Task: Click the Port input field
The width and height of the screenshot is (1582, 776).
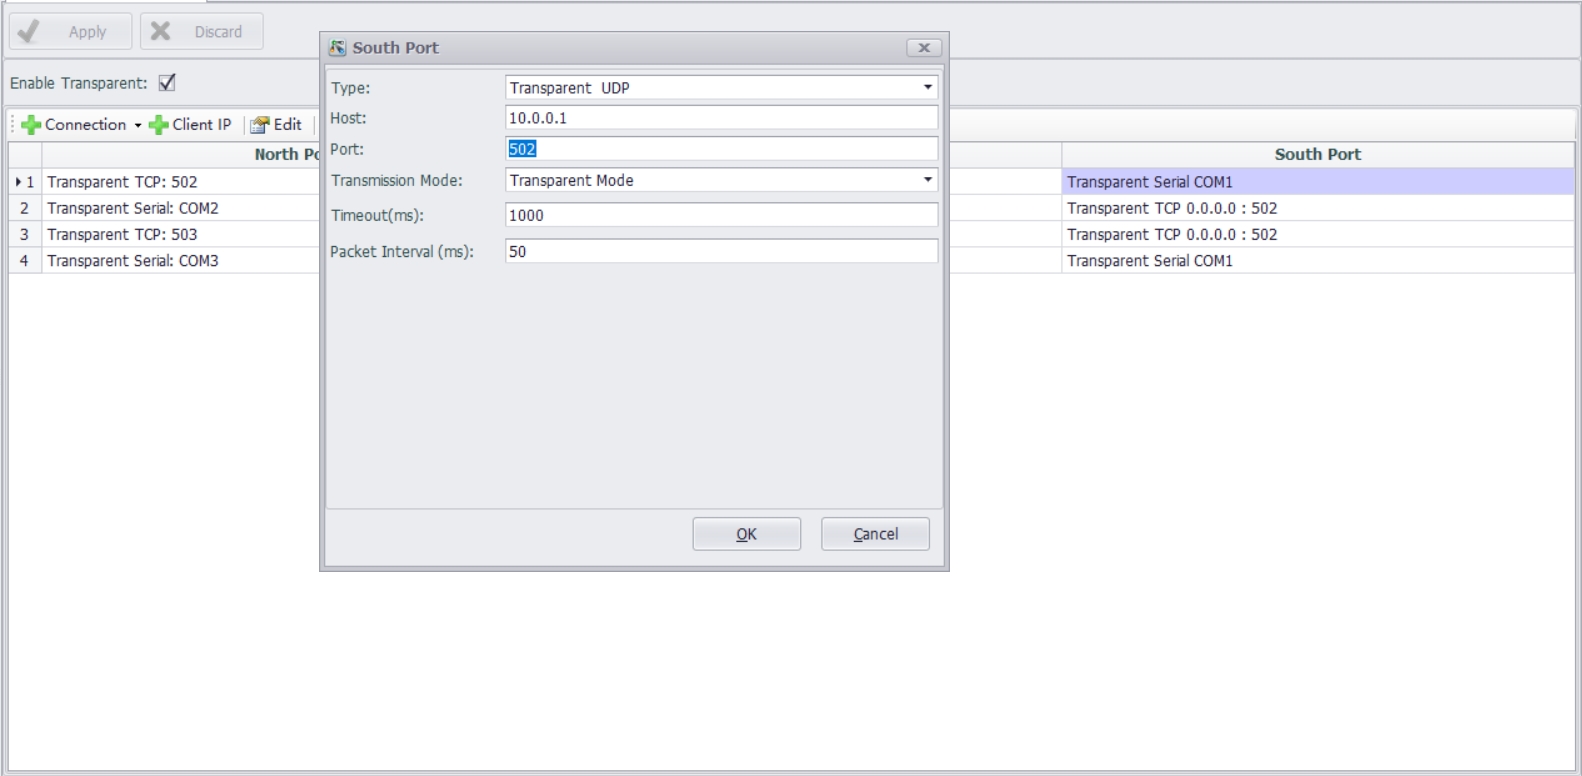Action: 720,149
